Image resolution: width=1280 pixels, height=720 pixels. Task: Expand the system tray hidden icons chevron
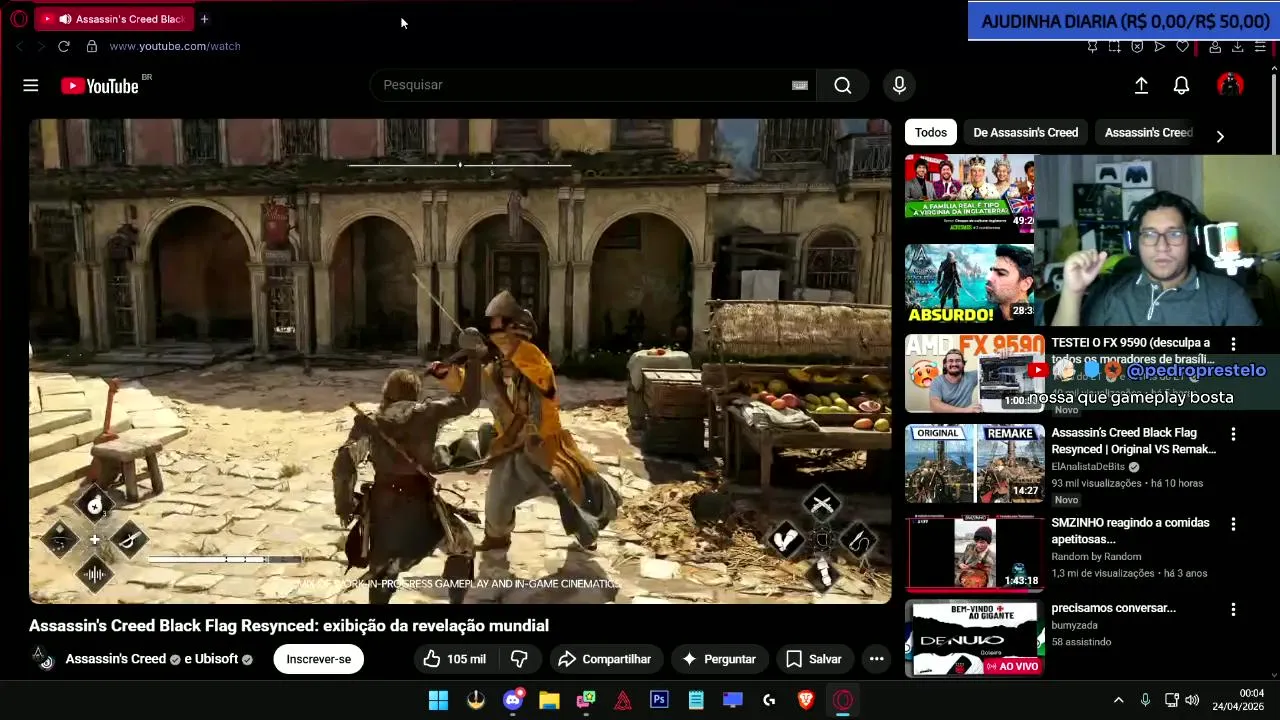pos(1118,700)
